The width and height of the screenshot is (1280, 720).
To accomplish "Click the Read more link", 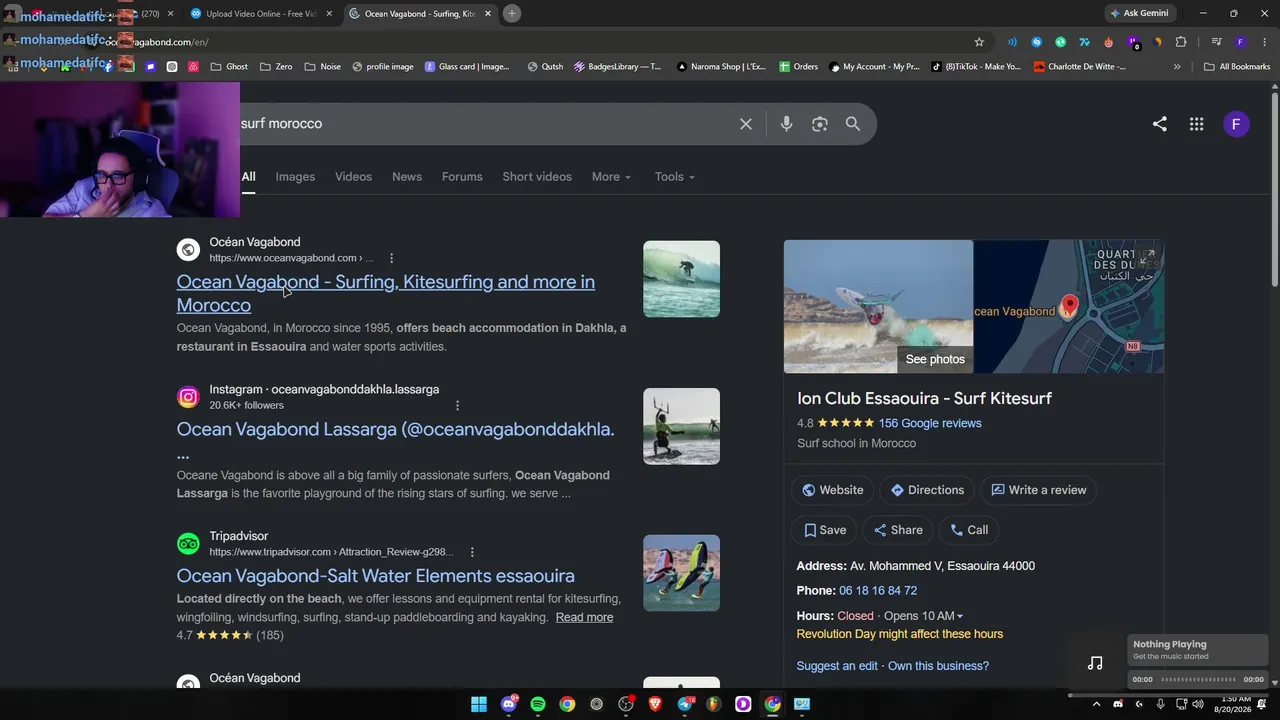I will (x=584, y=617).
